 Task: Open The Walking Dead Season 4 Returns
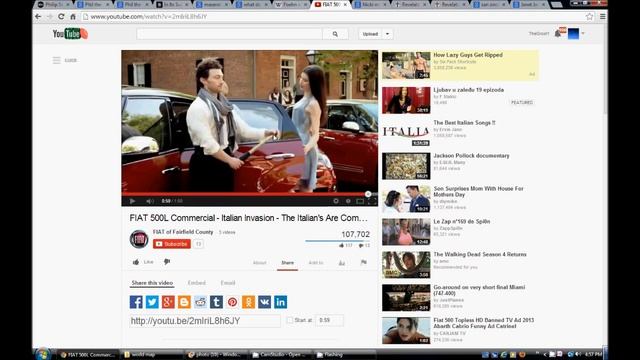[x=480, y=254]
